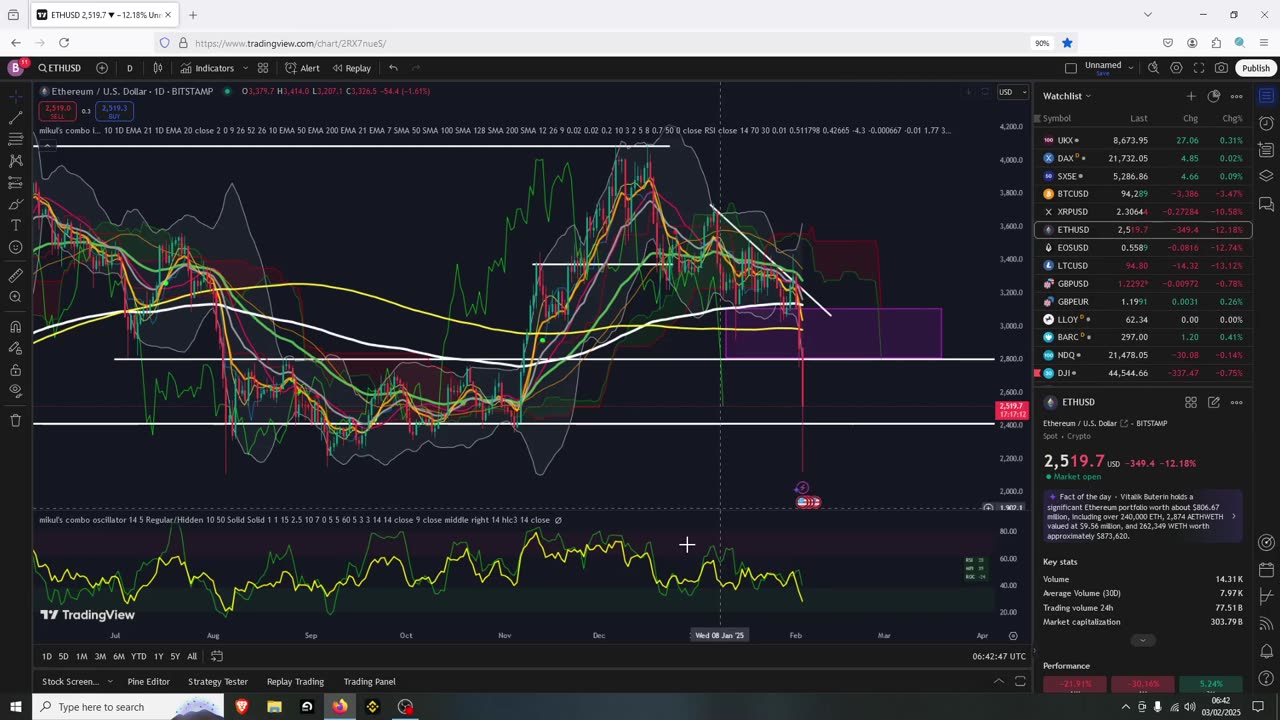
Task: Select the ruler measure tool
Action: [15, 275]
